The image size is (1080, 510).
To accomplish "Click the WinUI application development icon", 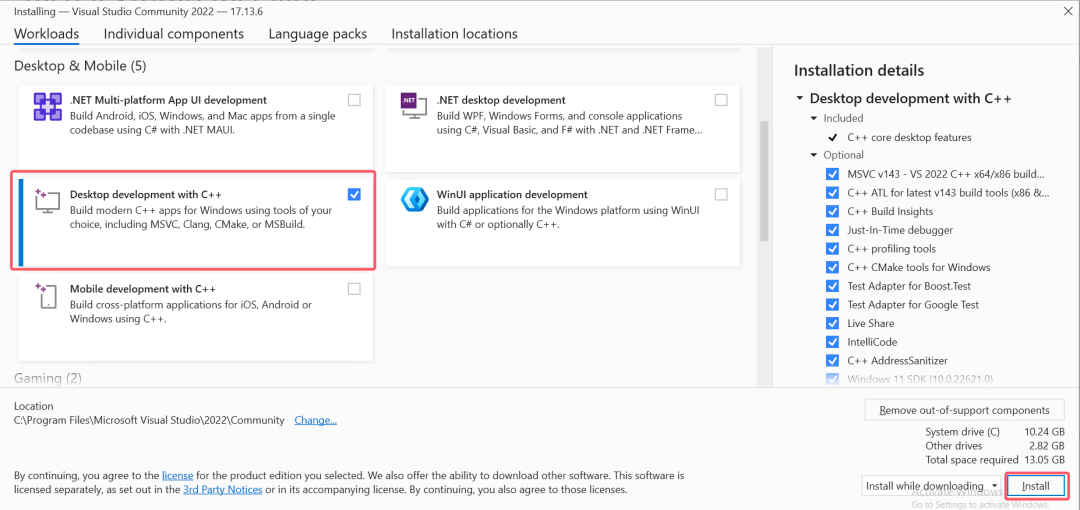I will click(x=414, y=201).
